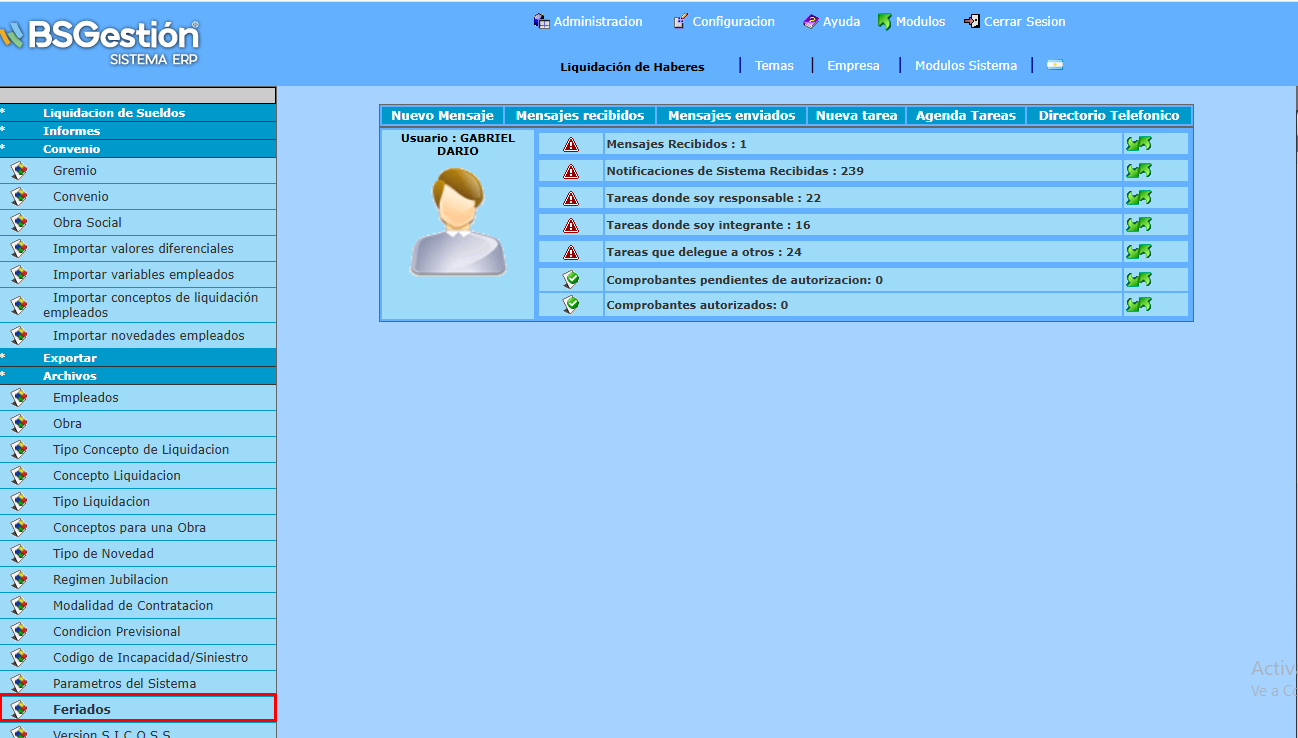The width and height of the screenshot is (1298, 738).
Task: Open the Obra menu item
Action: coord(67,424)
